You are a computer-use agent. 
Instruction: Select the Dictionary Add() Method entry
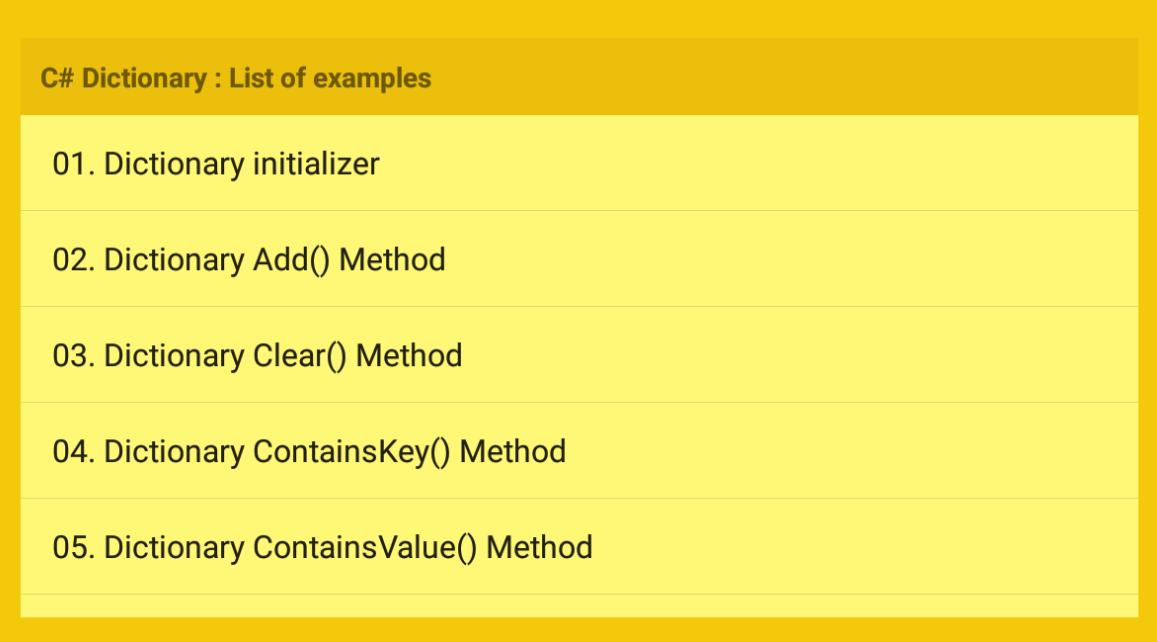pyautogui.click(x=249, y=260)
